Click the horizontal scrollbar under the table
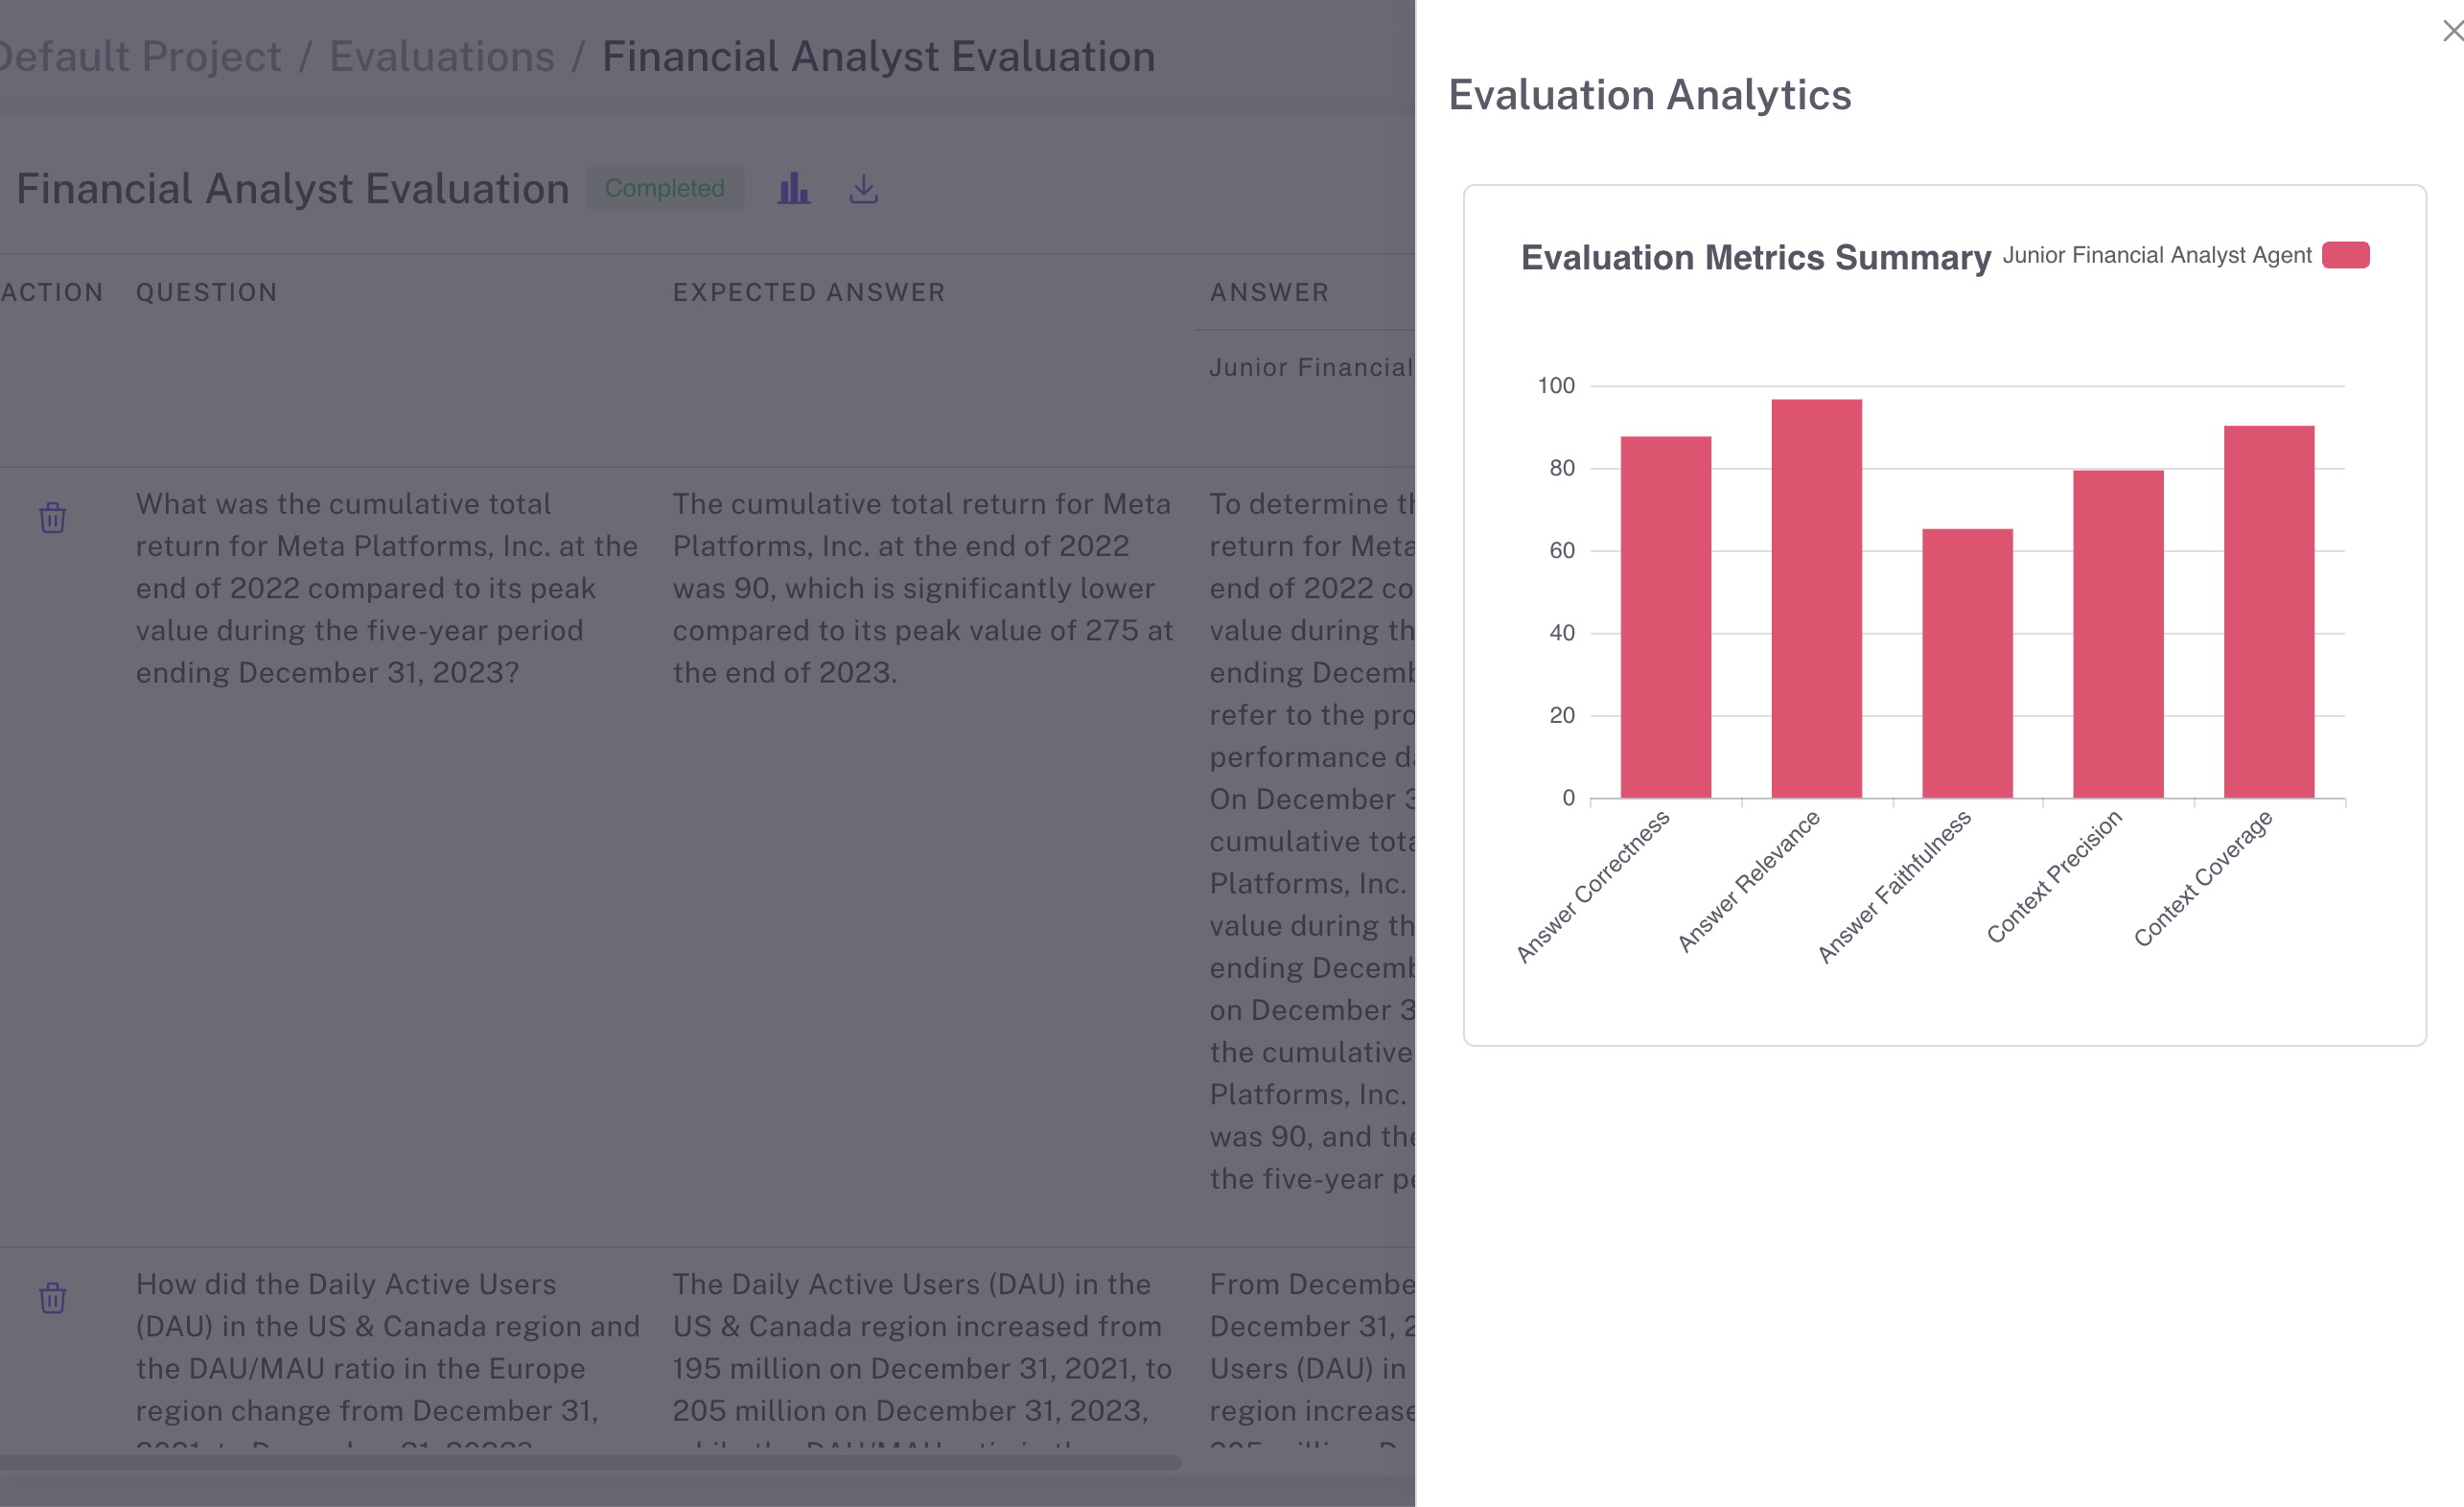The height and width of the screenshot is (1507, 2464). (x=590, y=1463)
